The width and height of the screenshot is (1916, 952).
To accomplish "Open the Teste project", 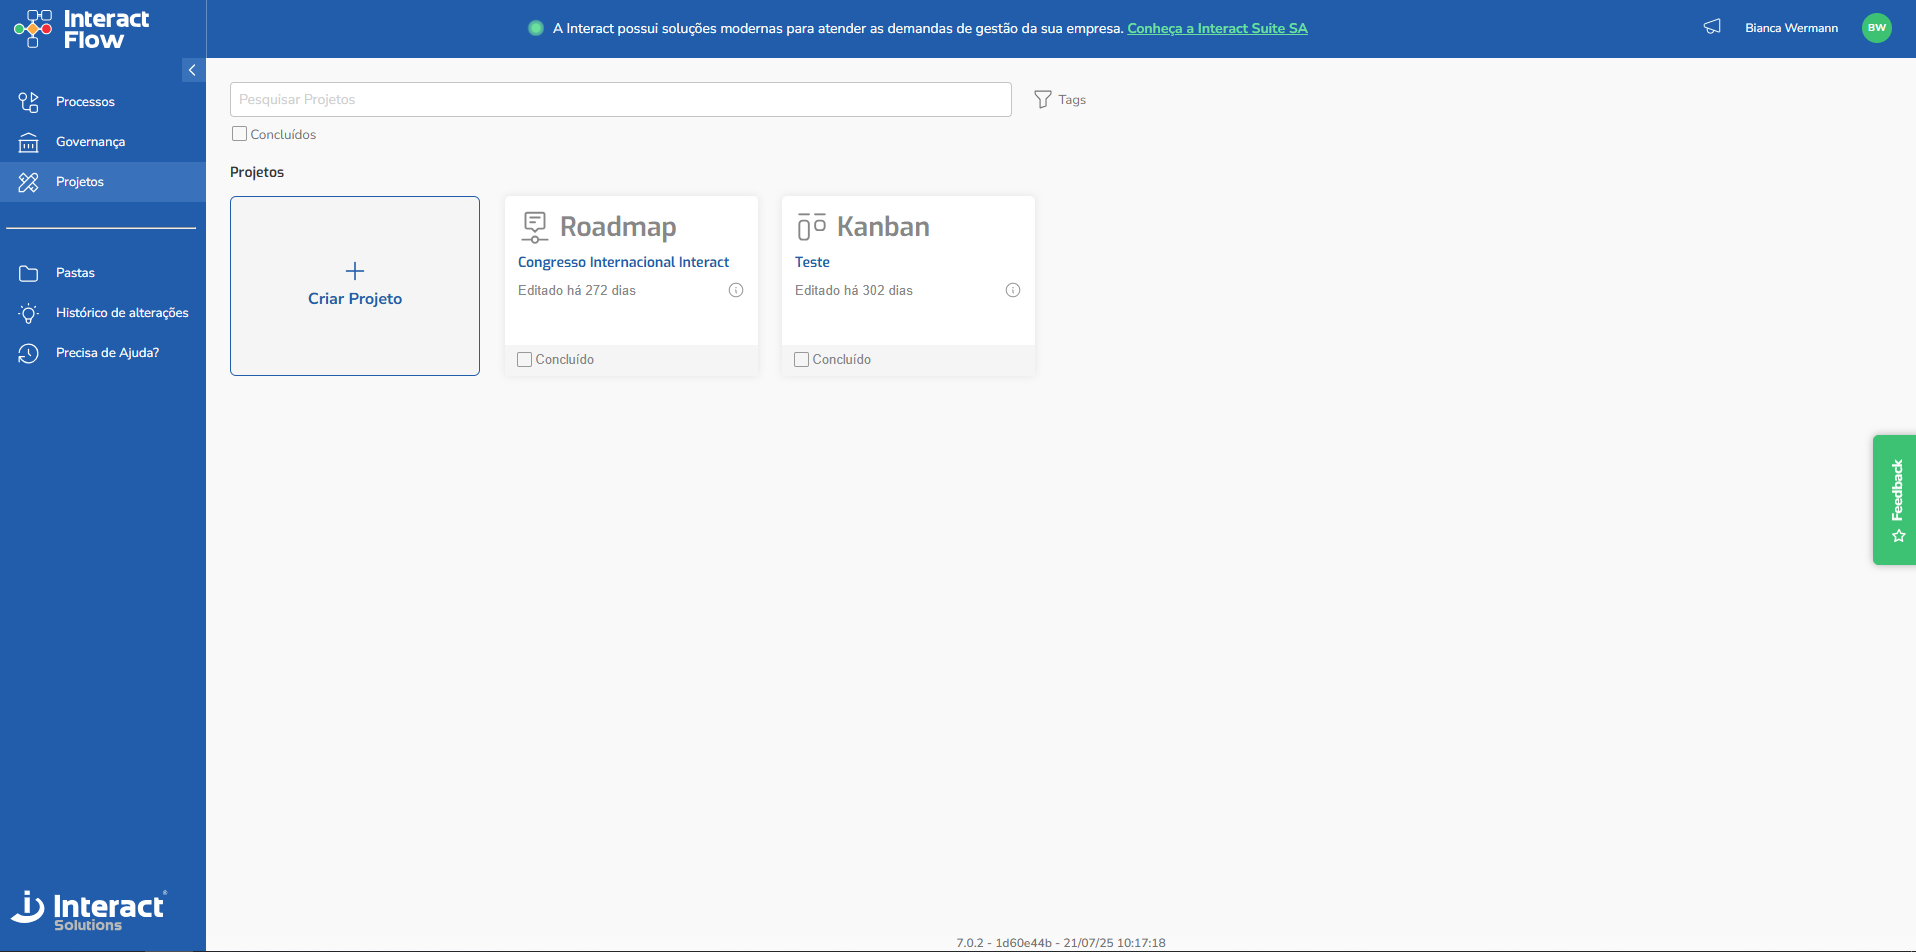I will click(x=812, y=262).
